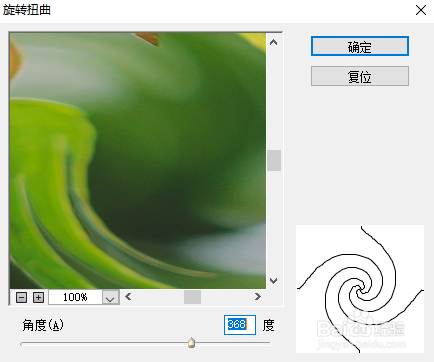The width and height of the screenshot is (434, 362).
Task: Click the preview's scroll down arrow
Action: click(x=274, y=281)
